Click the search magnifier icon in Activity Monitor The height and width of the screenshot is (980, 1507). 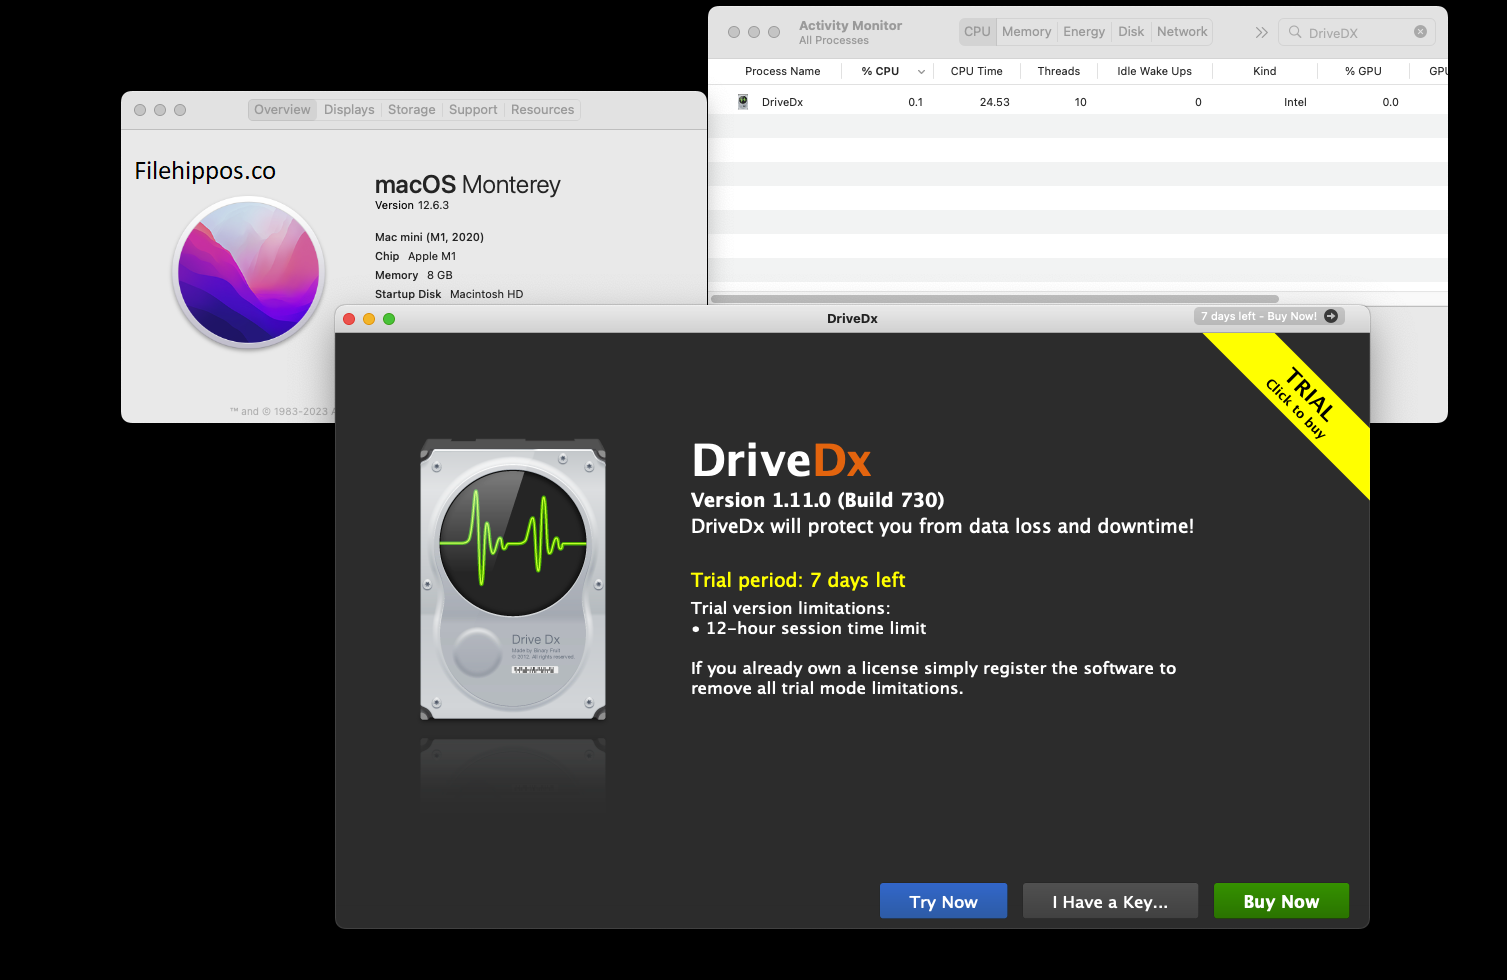[x=1295, y=32]
